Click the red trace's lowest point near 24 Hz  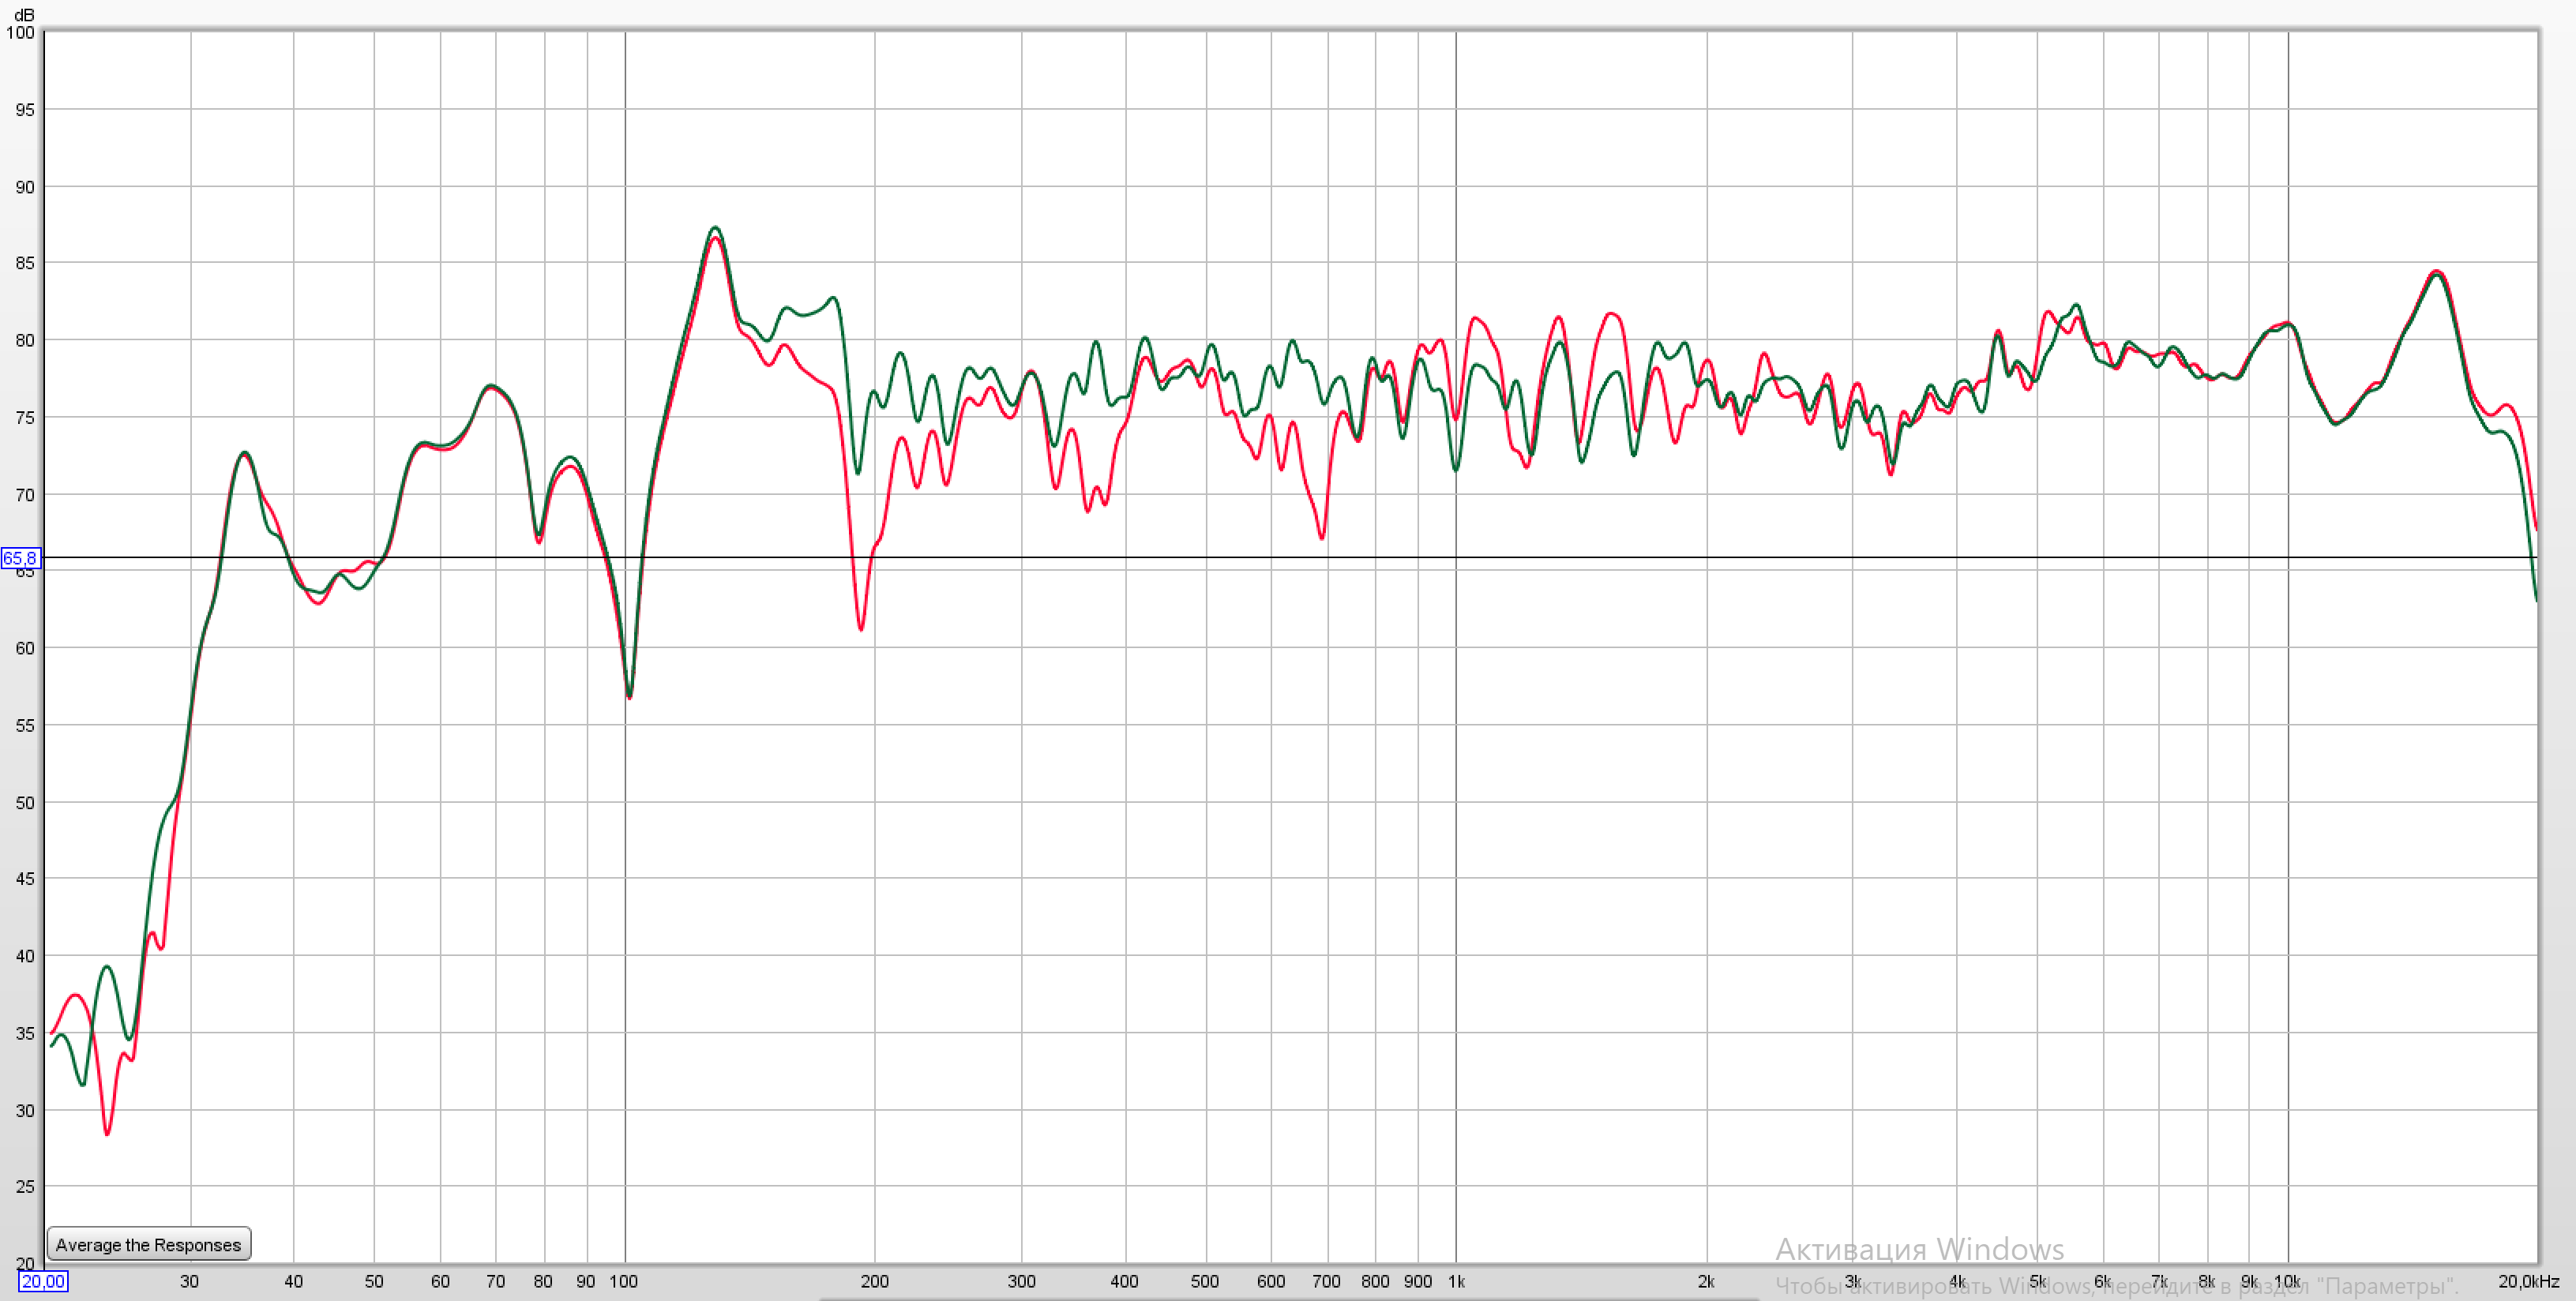pyautogui.click(x=108, y=1133)
